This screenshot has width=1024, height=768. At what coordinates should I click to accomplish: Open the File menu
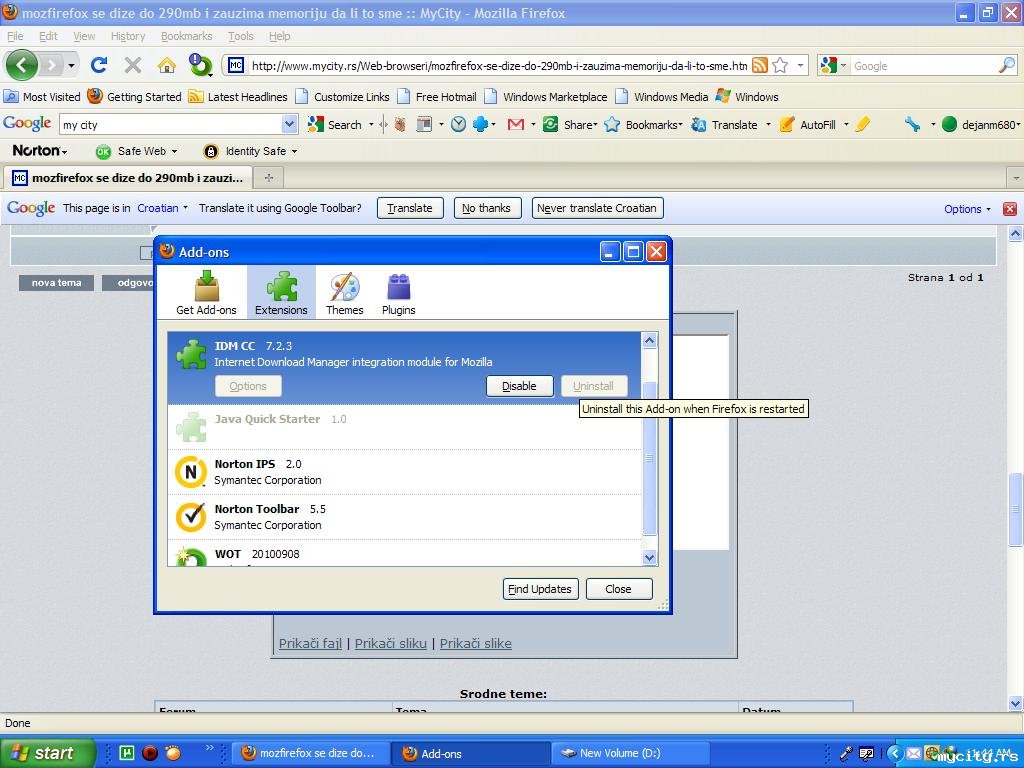[14, 36]
